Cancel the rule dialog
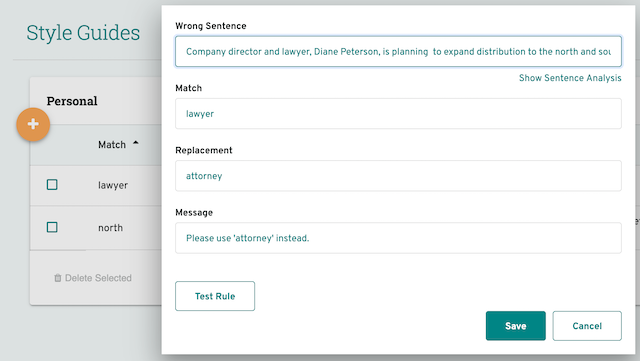Image resolution: width=640 pixels, height=361 pixels. [x=587, y=326]
